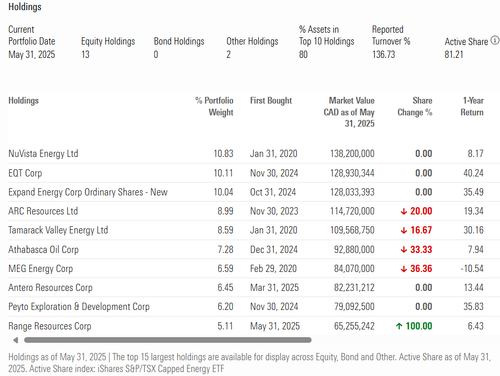
Task: Open the Athabasca Oil Corp holding
Action: [x=44, y=250]
